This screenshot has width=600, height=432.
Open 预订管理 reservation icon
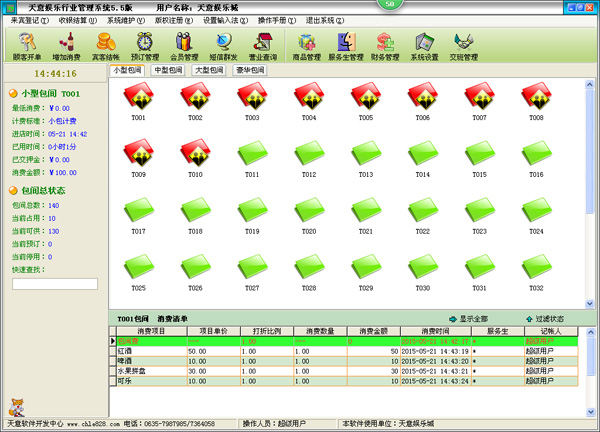coord(145,45)
